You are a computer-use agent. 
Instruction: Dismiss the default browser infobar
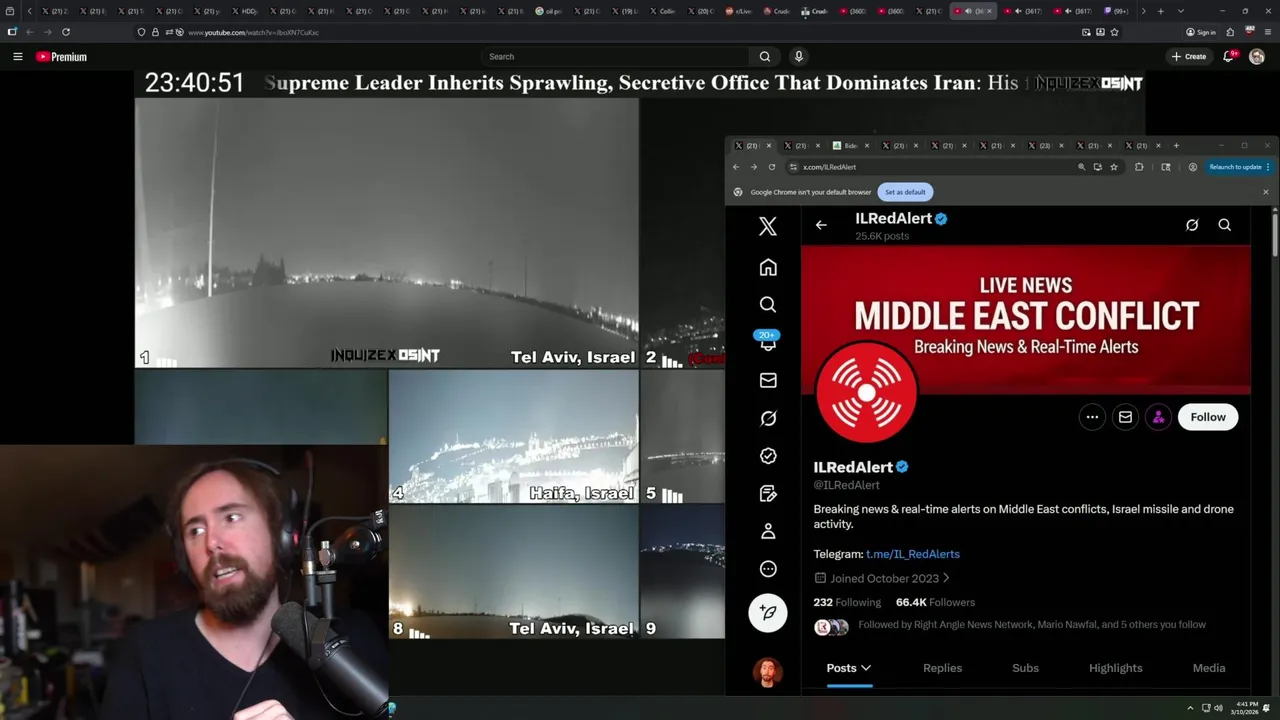click(x=1265, y=192)
